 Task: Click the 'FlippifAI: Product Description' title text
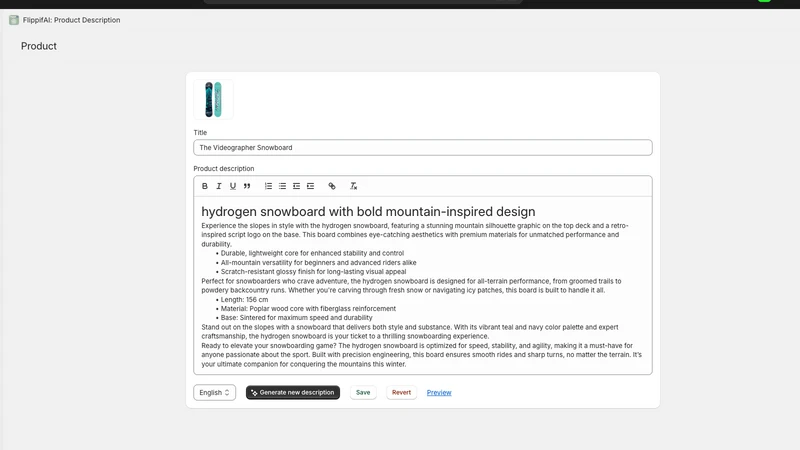tap(71, 20)
